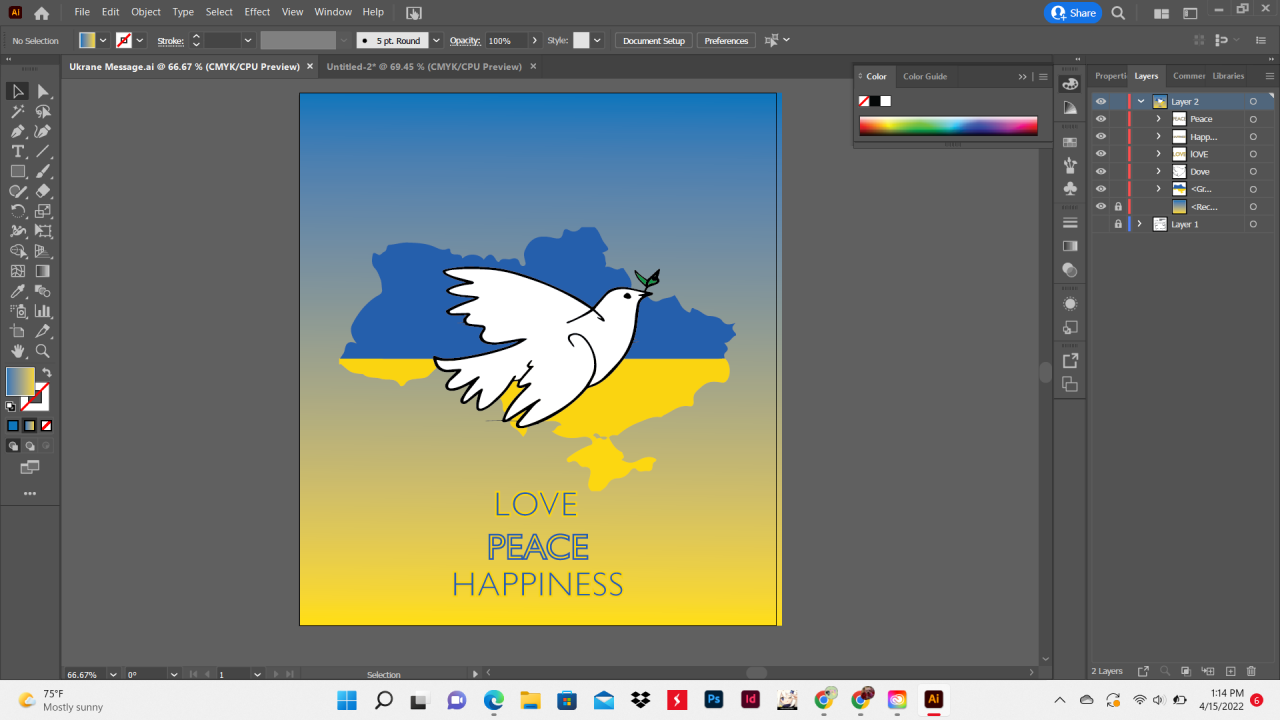Pick the Zoom tool in toolbar
The width and height of the screenshot is (1280, 720).
(43, 351)
